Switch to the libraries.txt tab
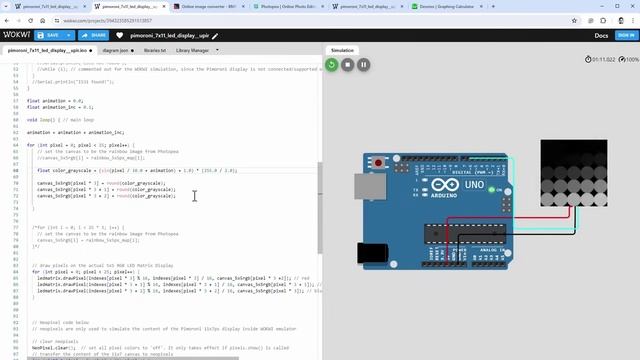Screen dimensions: 640x360 pos(155,51)
